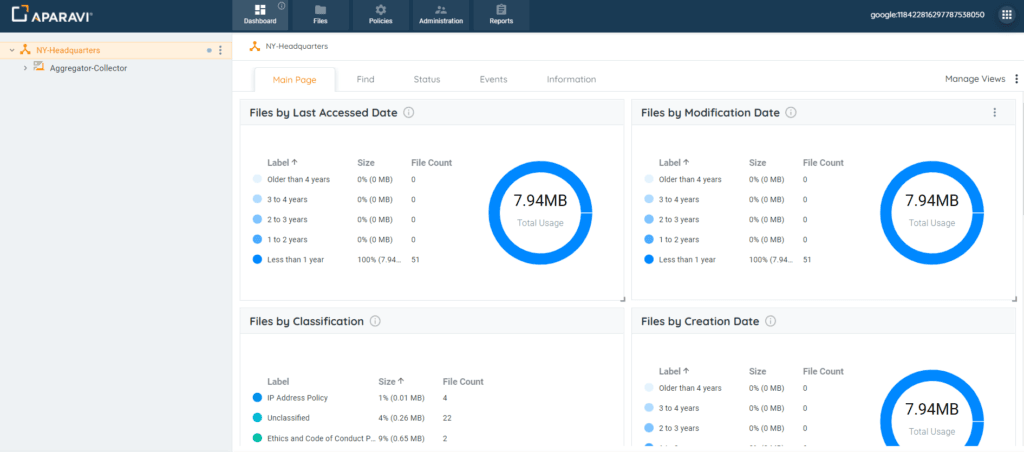Open the apps grid menu icon
This screenshot has width=1024, height=452.
pos(1006,15)
